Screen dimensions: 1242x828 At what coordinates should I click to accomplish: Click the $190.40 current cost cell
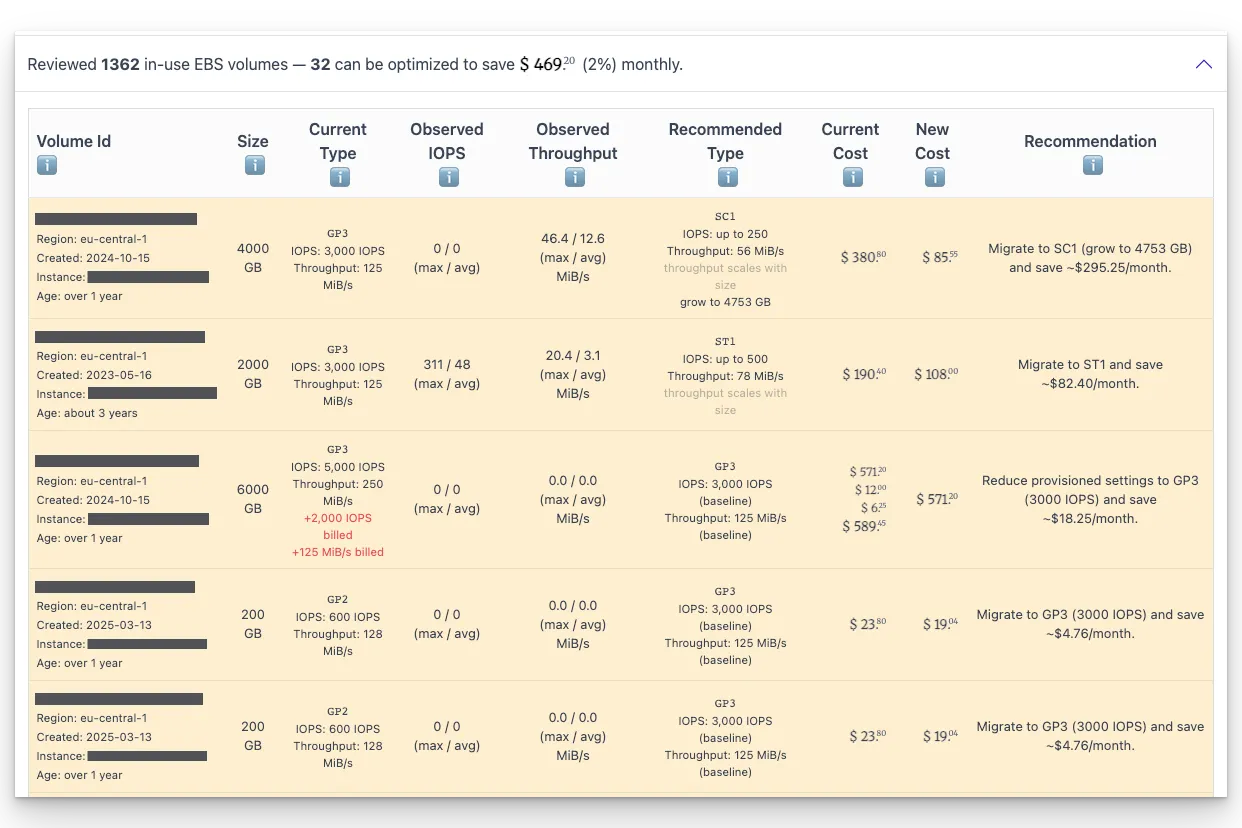(x=863, y=374)
